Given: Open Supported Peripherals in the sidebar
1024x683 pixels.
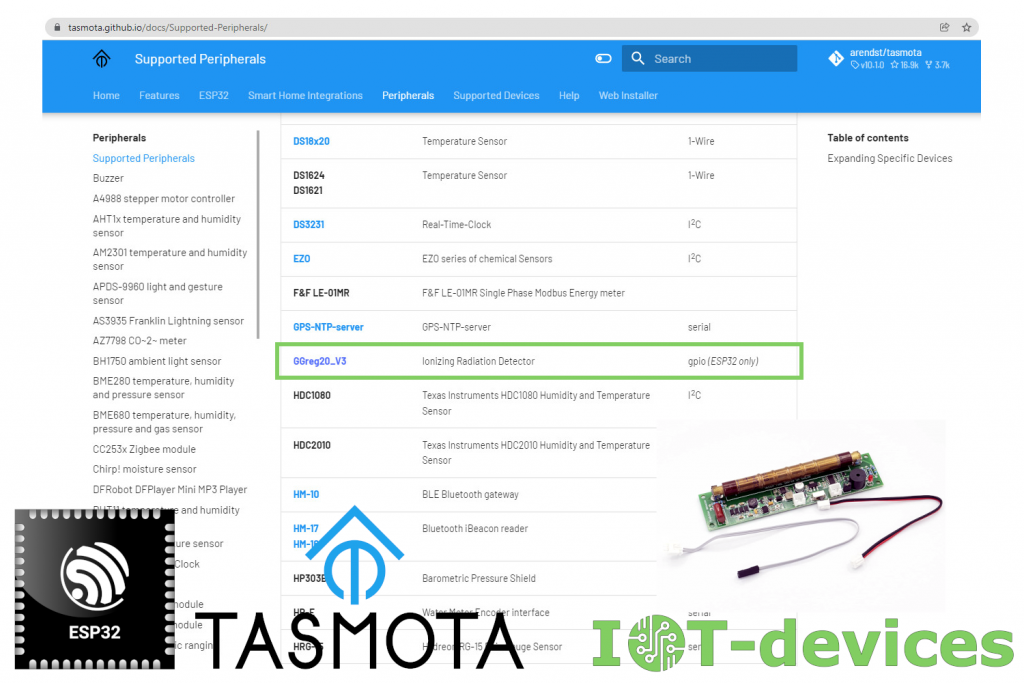Looking at the screenshot, I should pos(144,158).
